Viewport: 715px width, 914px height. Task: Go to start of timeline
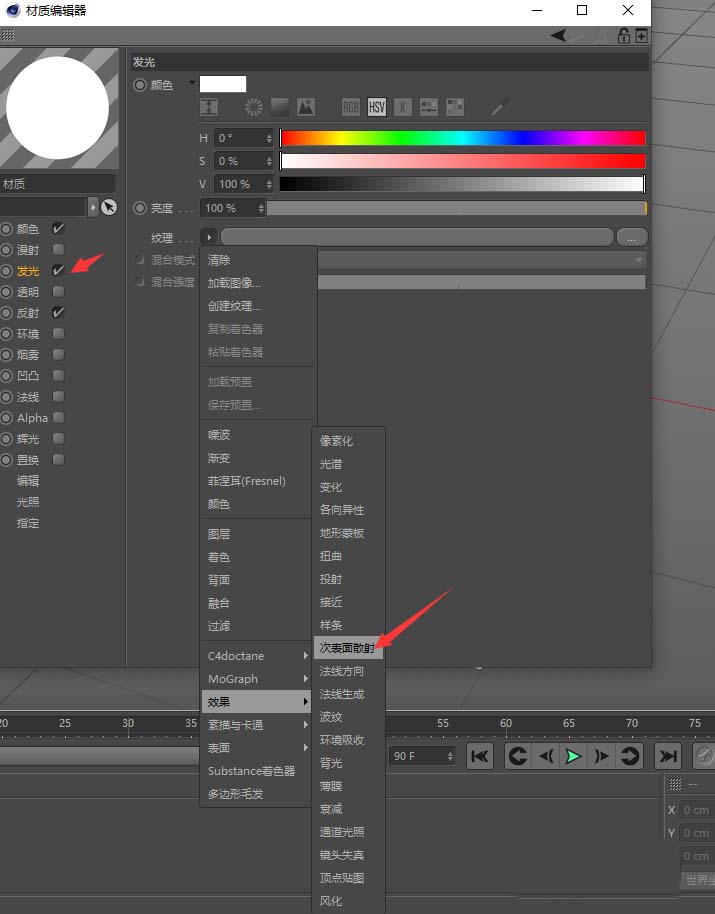click(x=480, y=756)
